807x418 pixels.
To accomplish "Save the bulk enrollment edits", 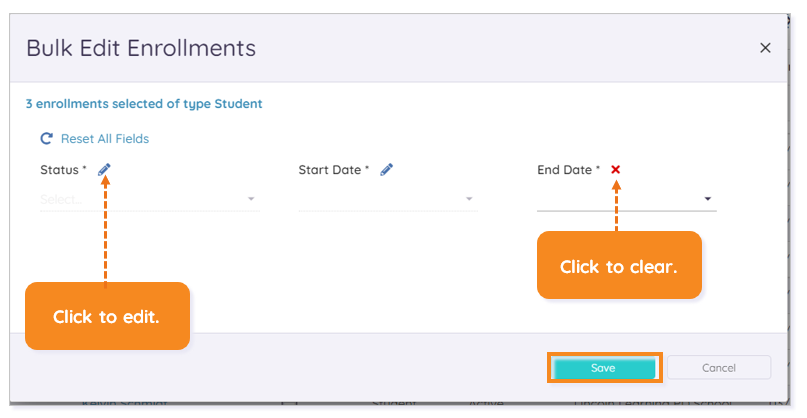I will [604, 368].
